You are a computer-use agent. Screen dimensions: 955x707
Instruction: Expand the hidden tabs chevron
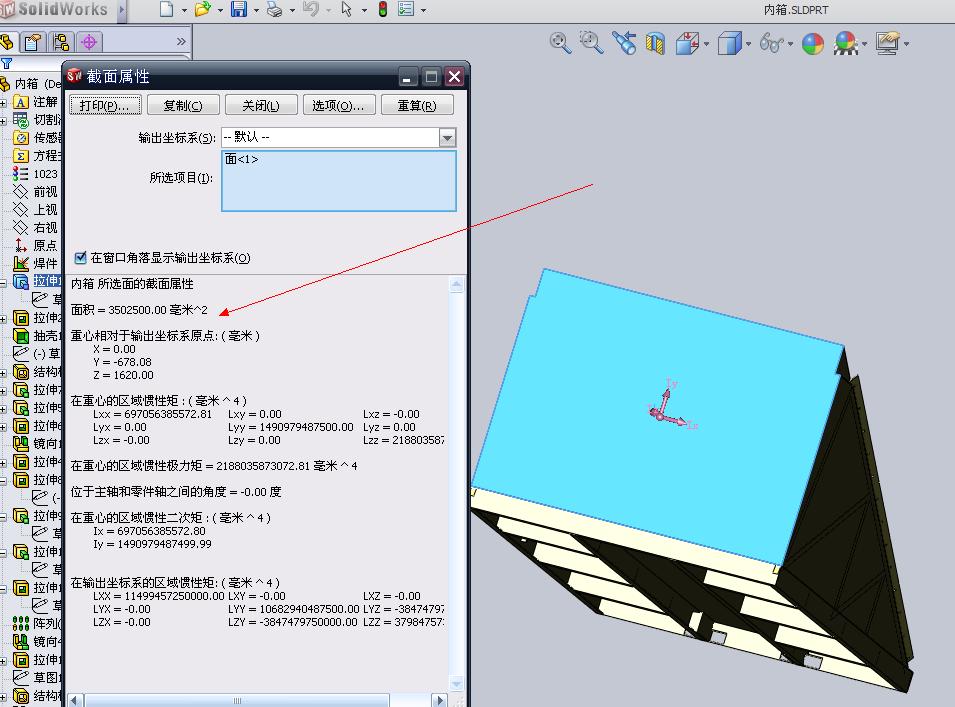(x=181, y=41)
